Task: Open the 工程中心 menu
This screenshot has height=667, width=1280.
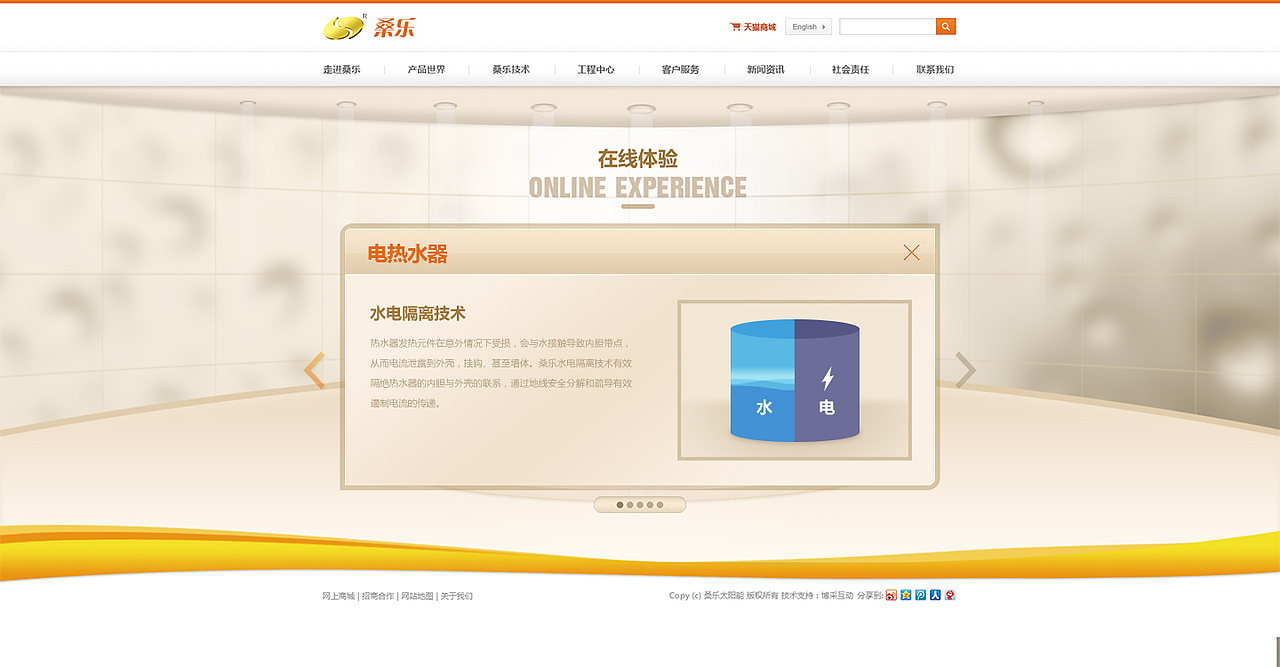Action: click(x=596, y=70)
